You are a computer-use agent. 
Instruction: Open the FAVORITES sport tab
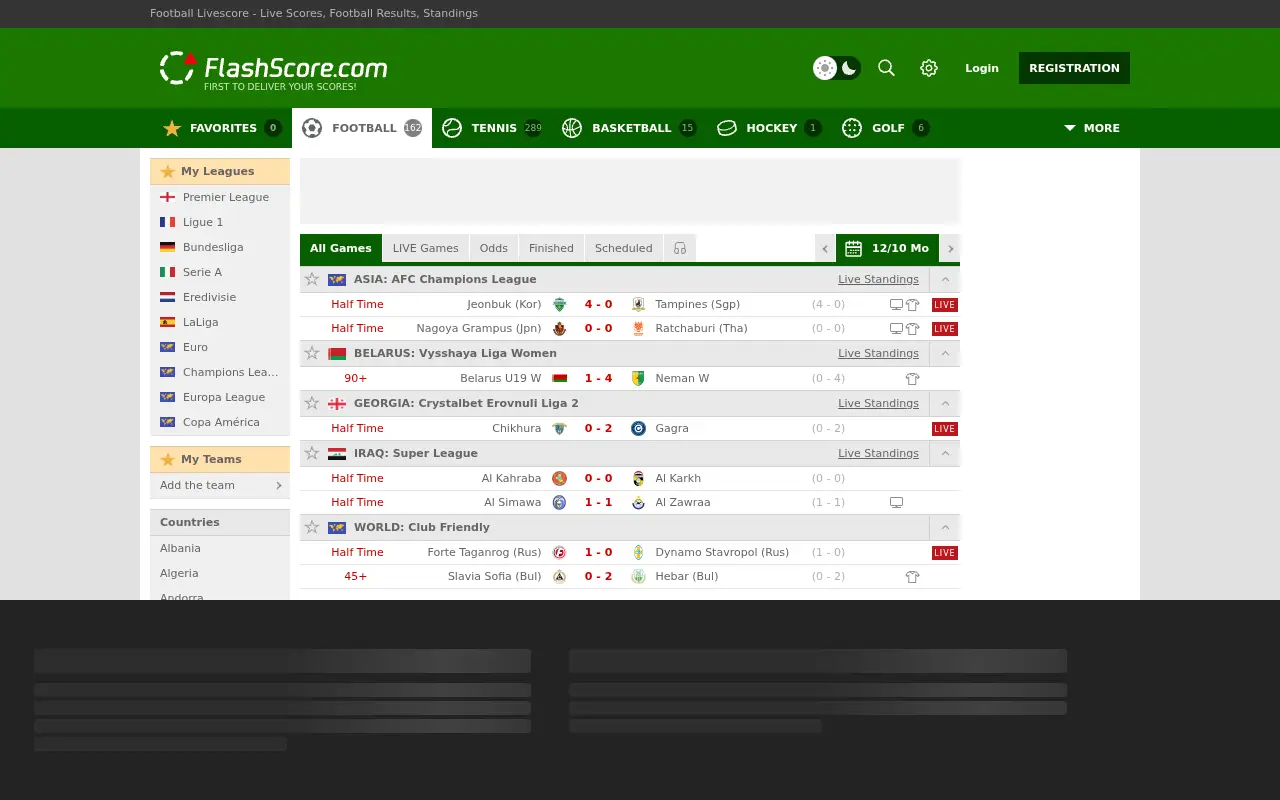(x=221, y=128)
